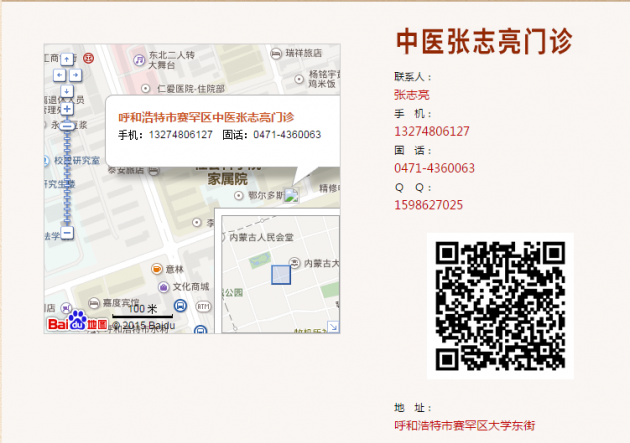Click the 家属院 map label

pos(227,179)
